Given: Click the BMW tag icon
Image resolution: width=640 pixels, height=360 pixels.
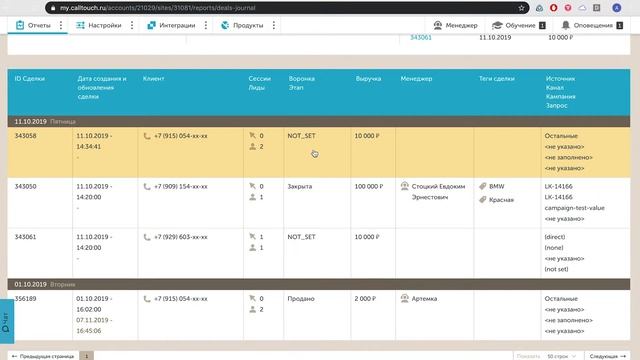Looking at the screenshot, I should tap(482, 186).
